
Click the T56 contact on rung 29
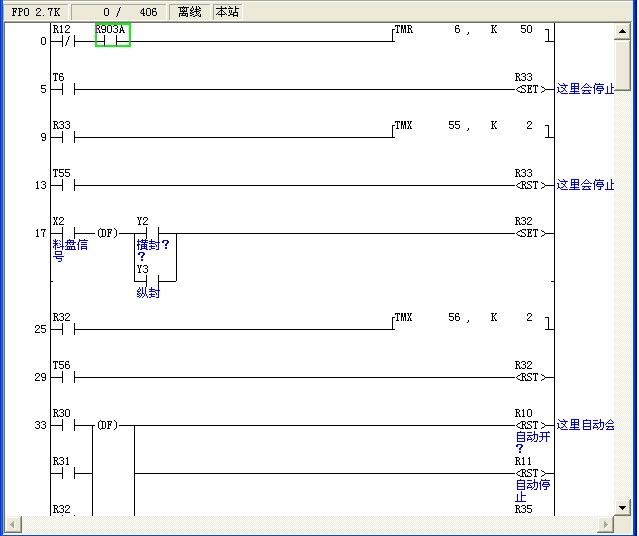pyautogui.click(x=63, y=377)
